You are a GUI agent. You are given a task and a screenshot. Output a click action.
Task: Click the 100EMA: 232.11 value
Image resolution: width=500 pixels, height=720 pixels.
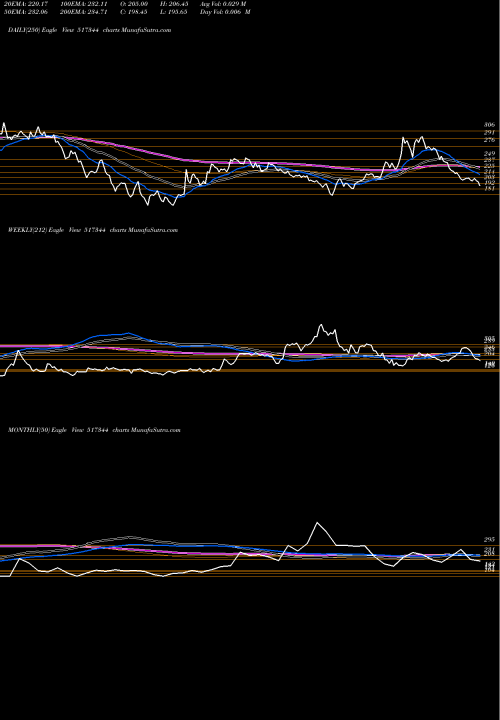[x=83, y=4]
